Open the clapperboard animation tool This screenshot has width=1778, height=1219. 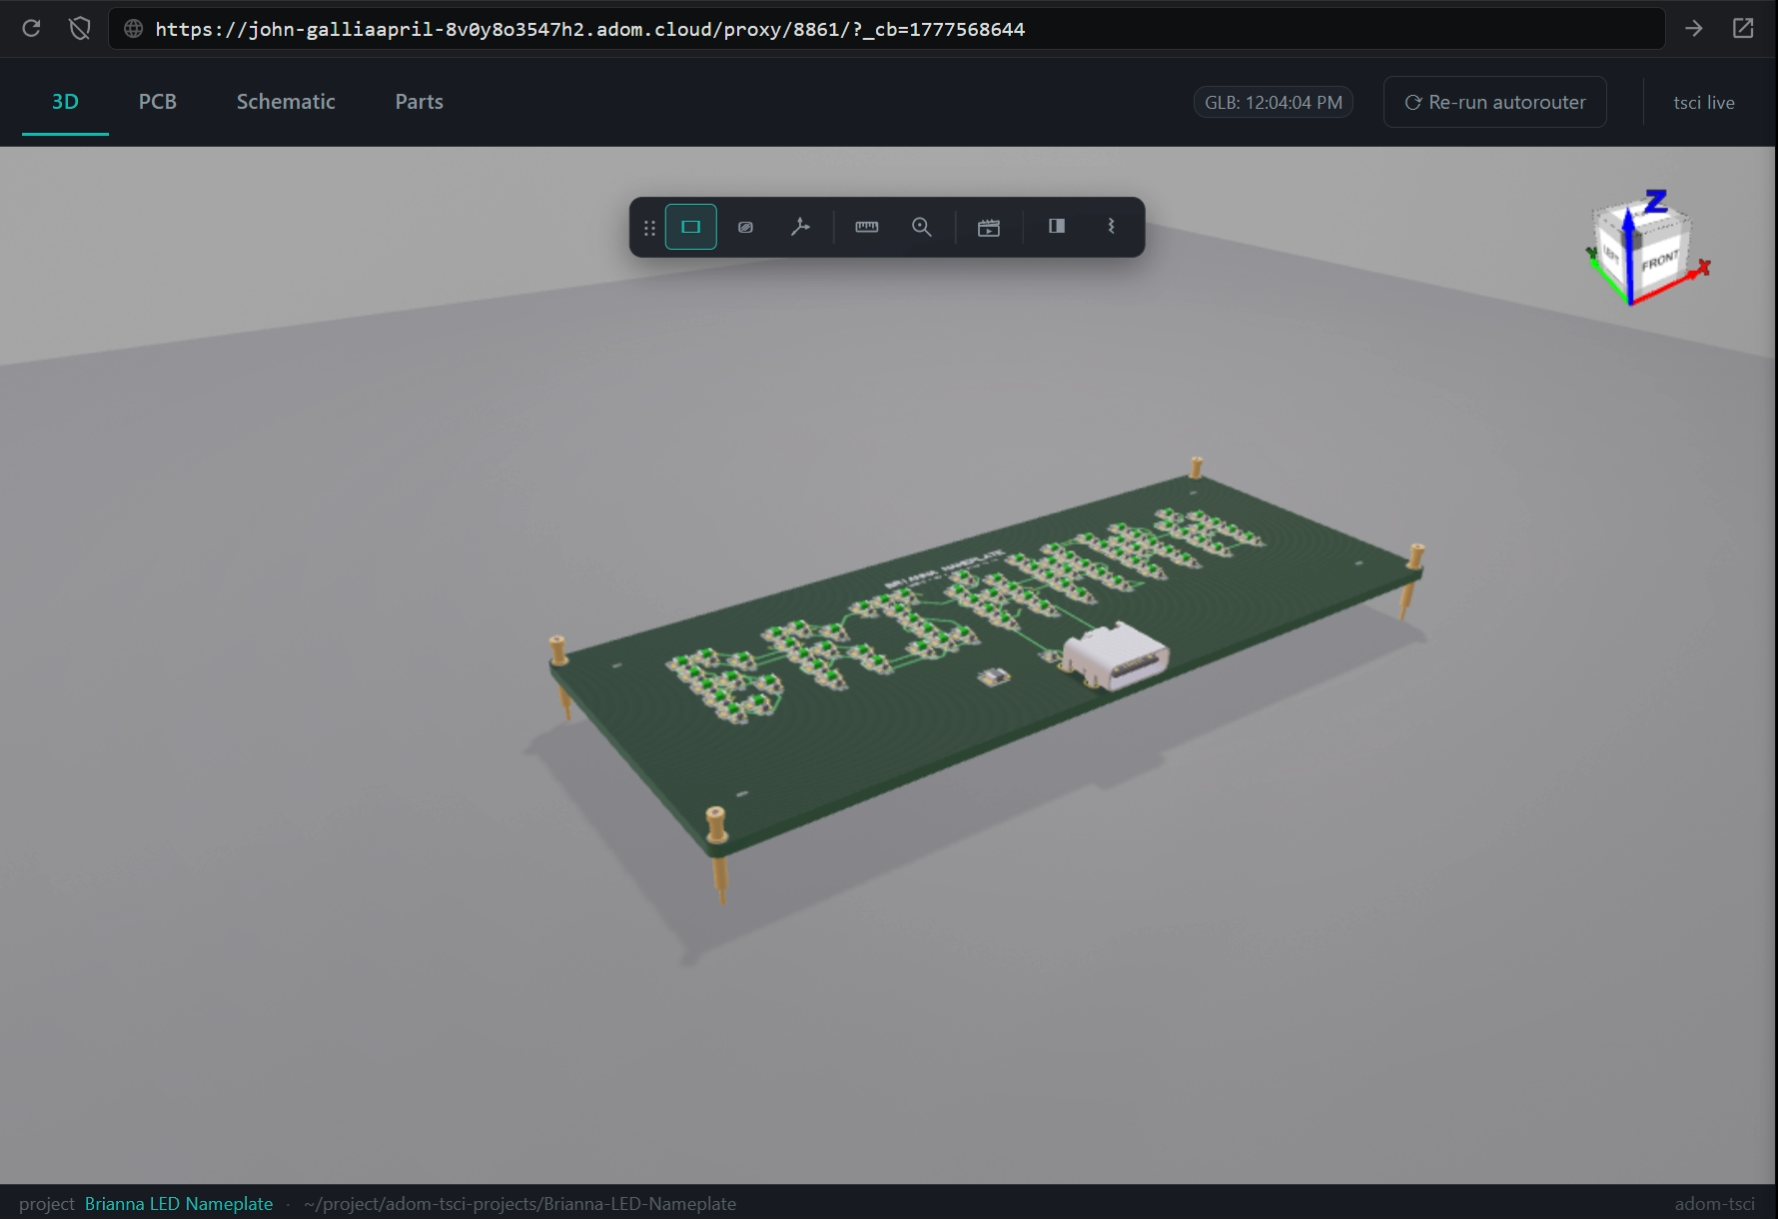[989, 227]
